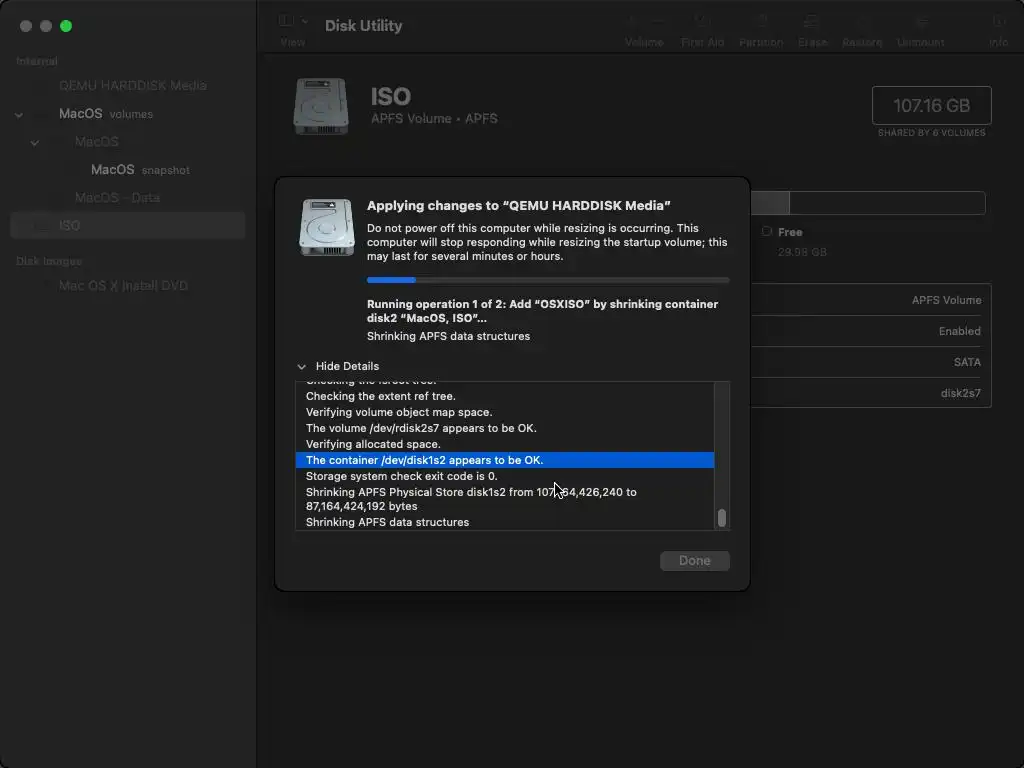Image resolution: width=1024 pixels, height=768 pixels.
Task: Click the Partition toolbar icon
Action: [x=761, y=22]
